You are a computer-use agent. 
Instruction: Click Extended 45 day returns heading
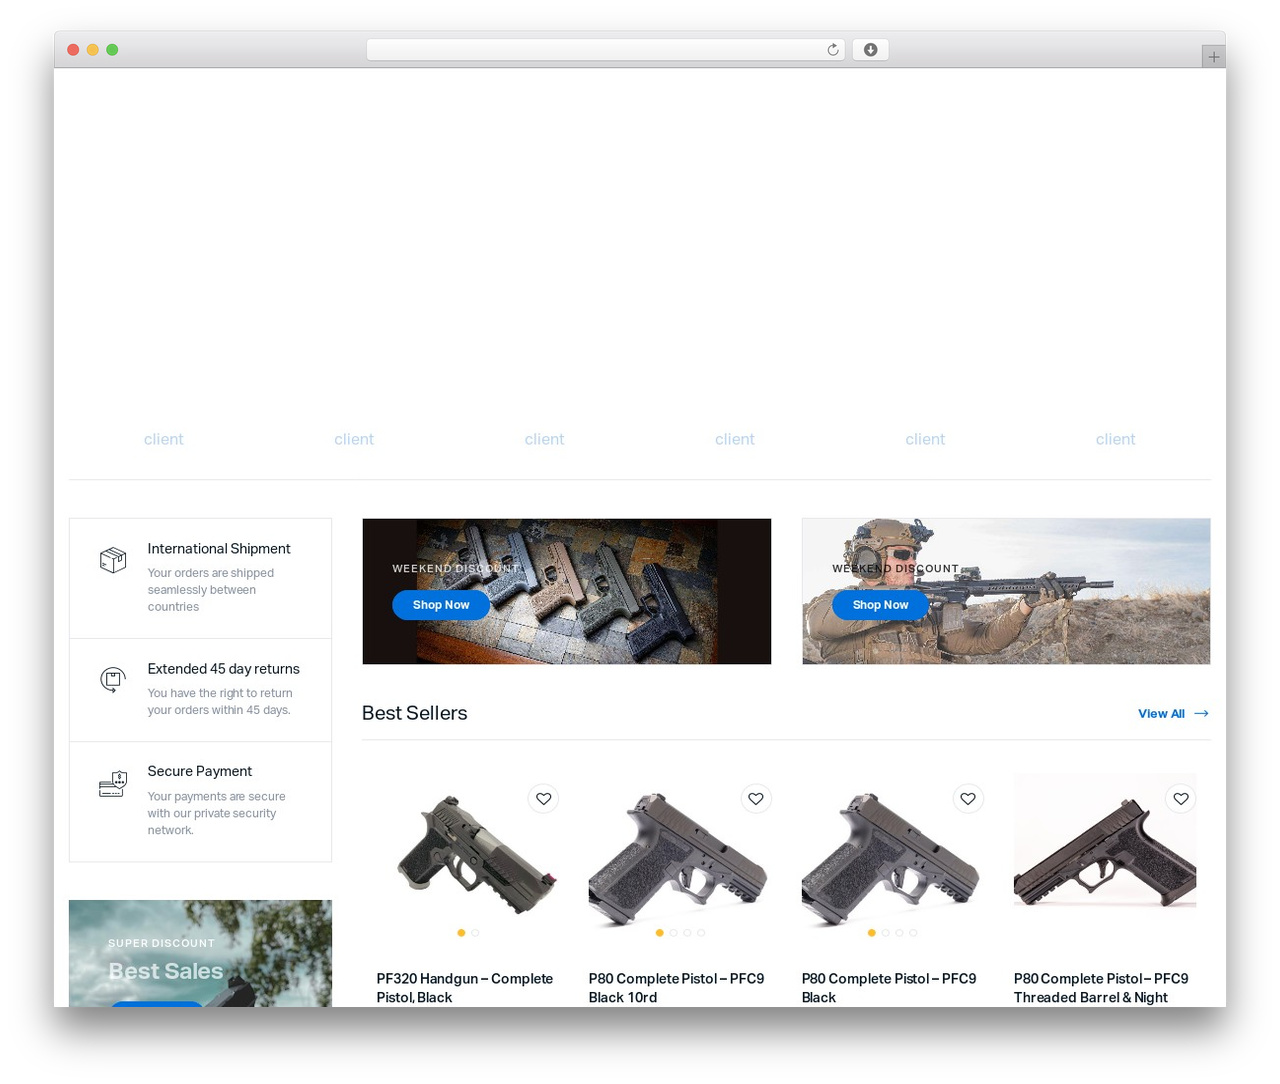[224, 669]
